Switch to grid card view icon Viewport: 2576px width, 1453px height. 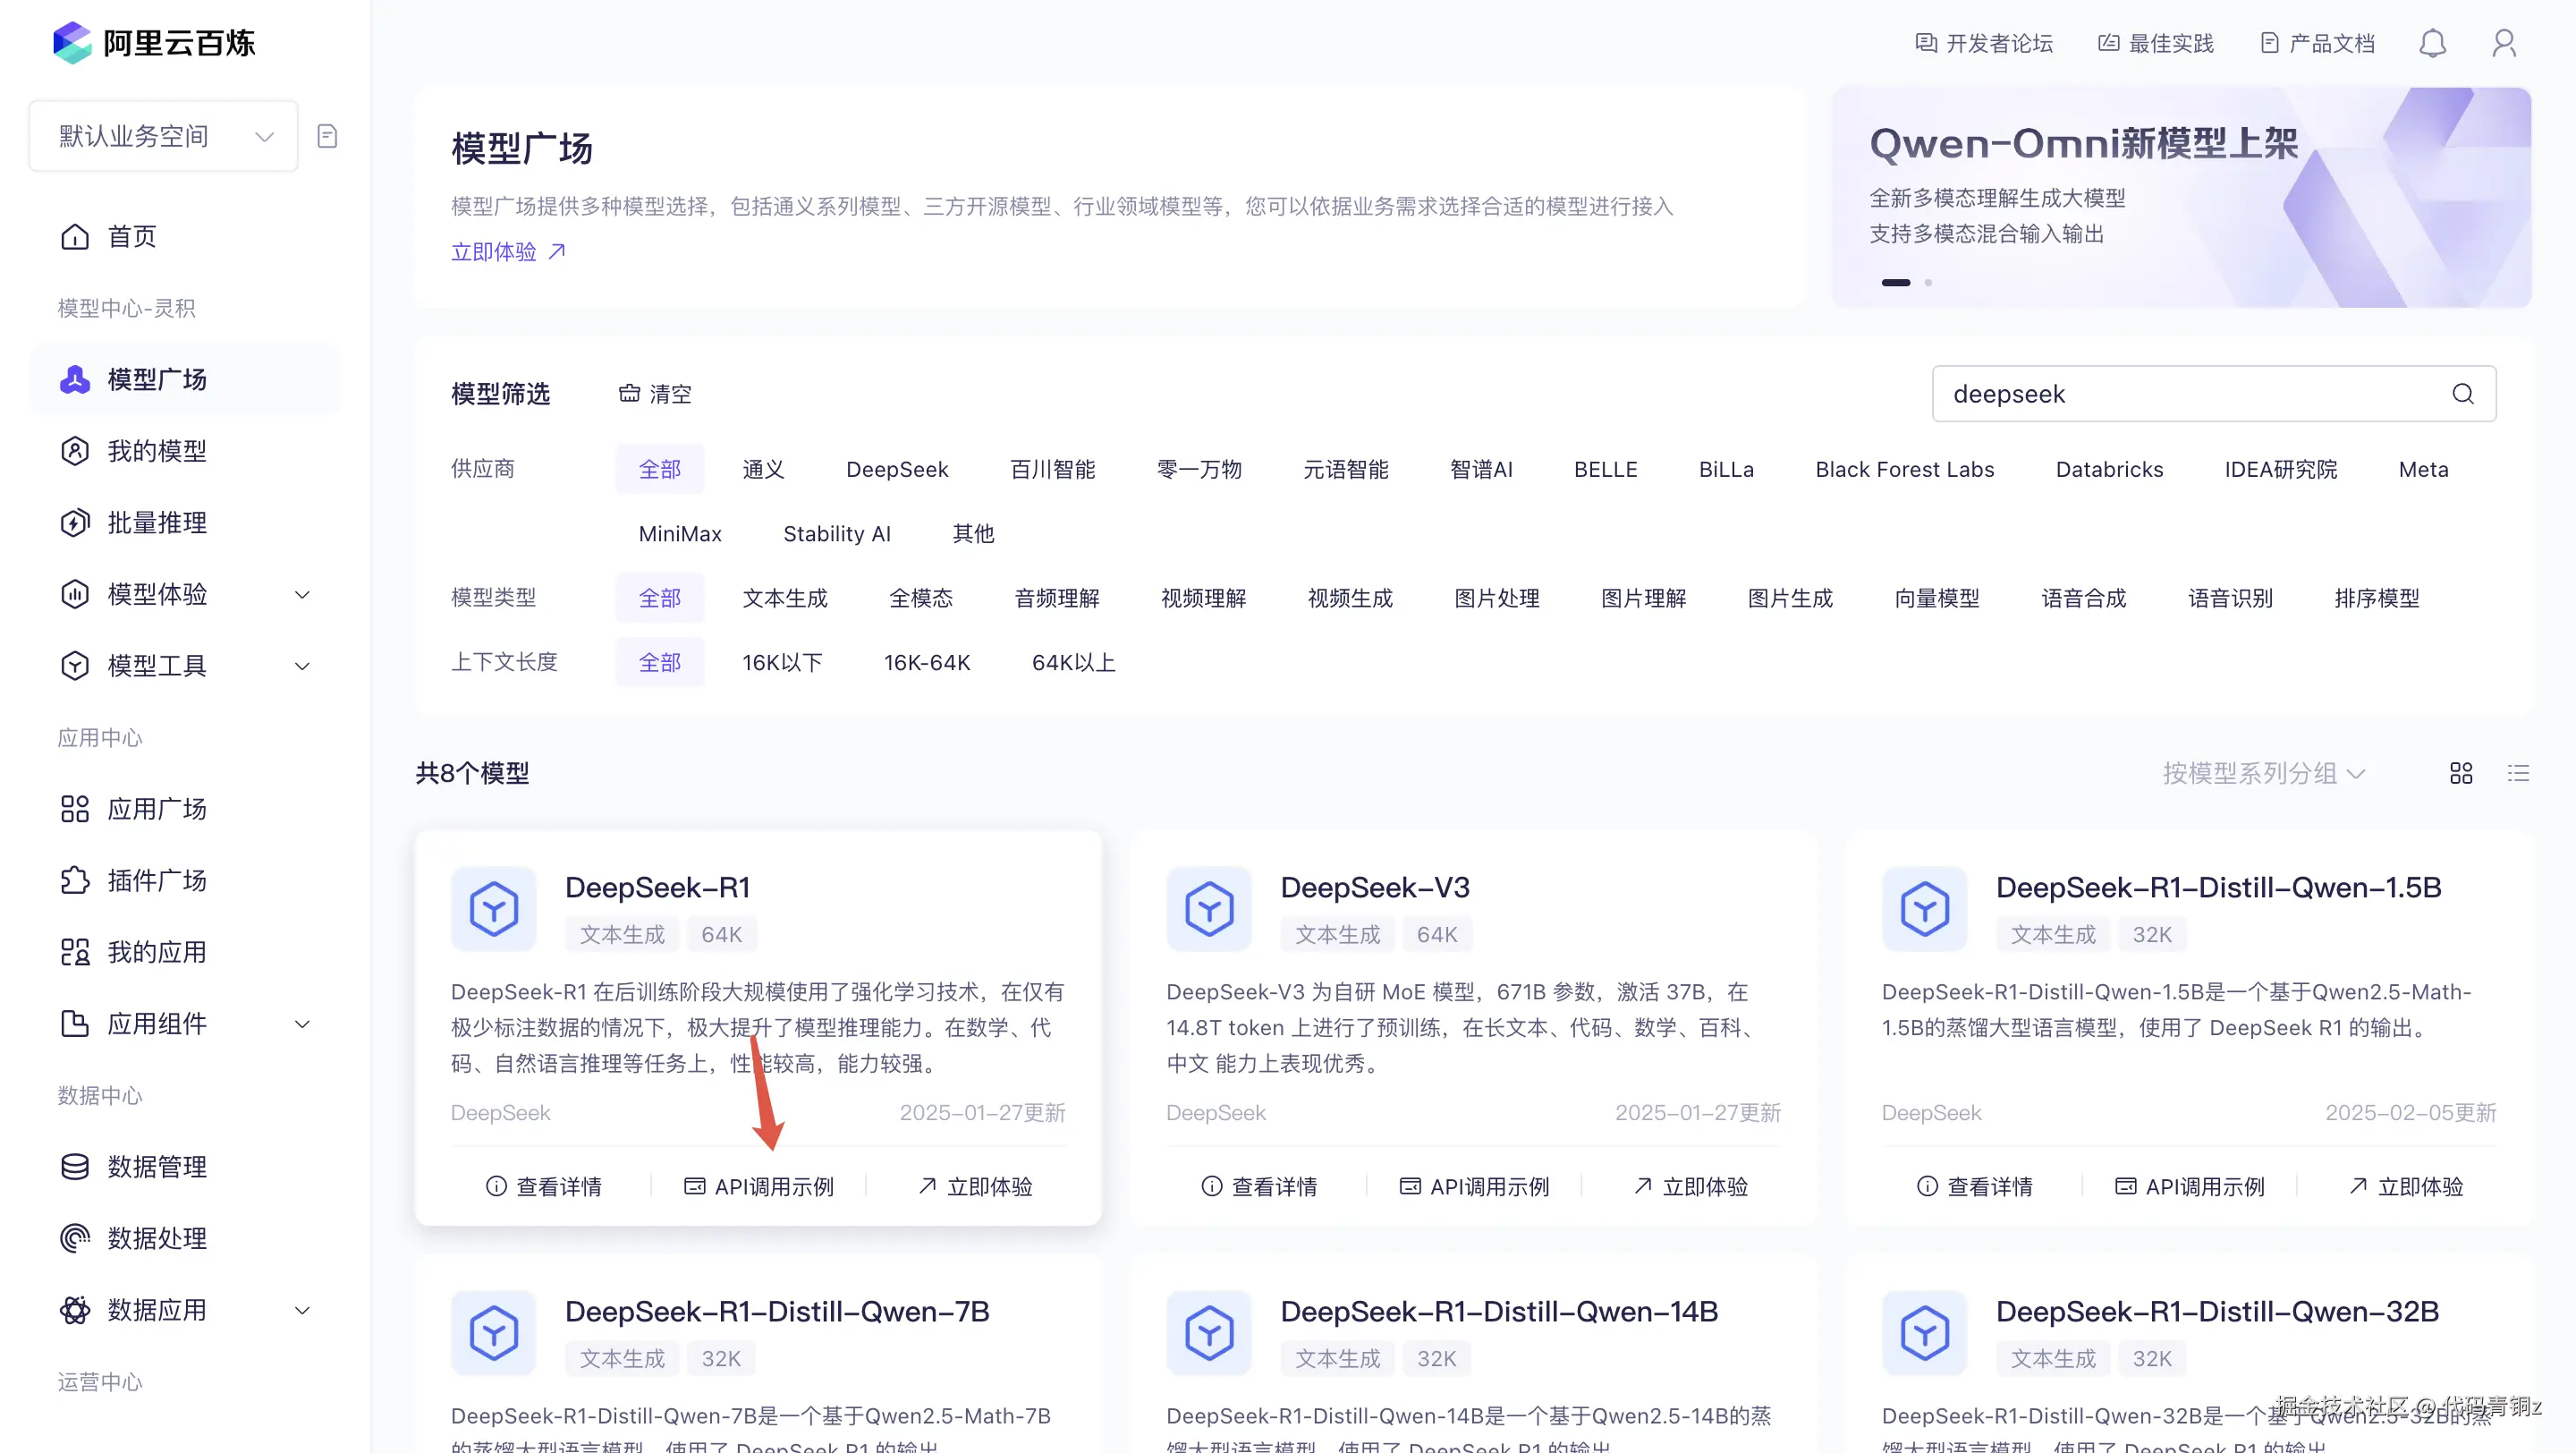pyautogui.click(x=2461, y=773)
